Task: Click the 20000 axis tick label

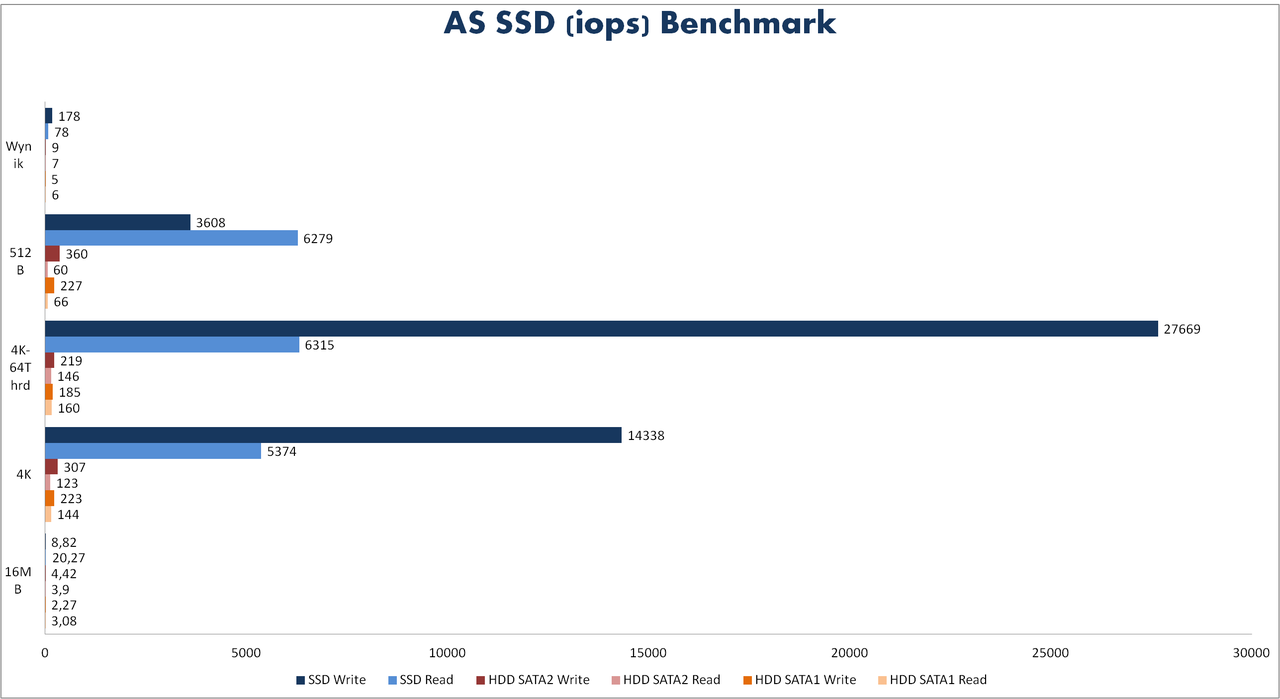Action: pos(850,652)
